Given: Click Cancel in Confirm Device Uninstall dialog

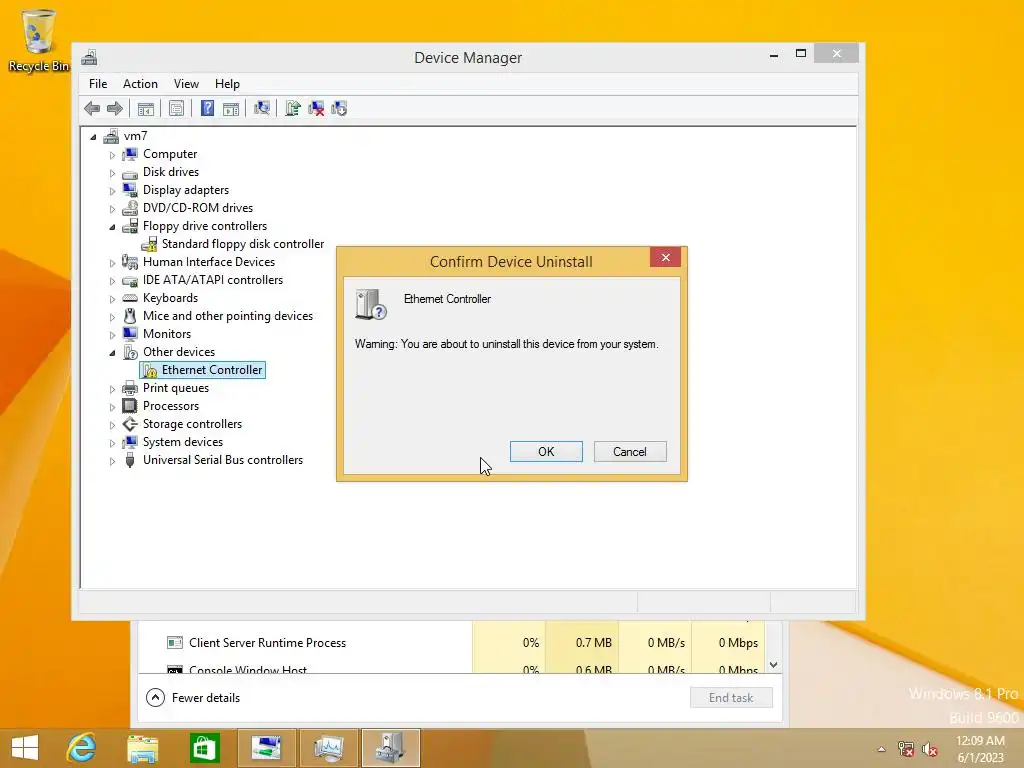Looking at the screenshot, I should pyautogui.click(x=630, y=451).
